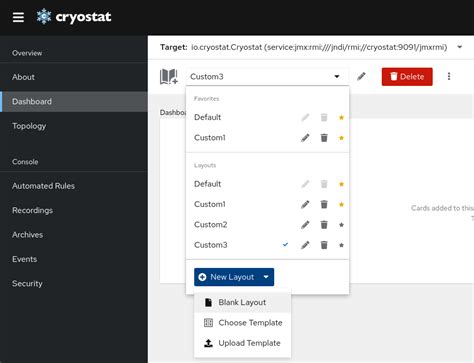Toggle the New Layout caret dropdown
474x363 pixels.
coord(266,277)
